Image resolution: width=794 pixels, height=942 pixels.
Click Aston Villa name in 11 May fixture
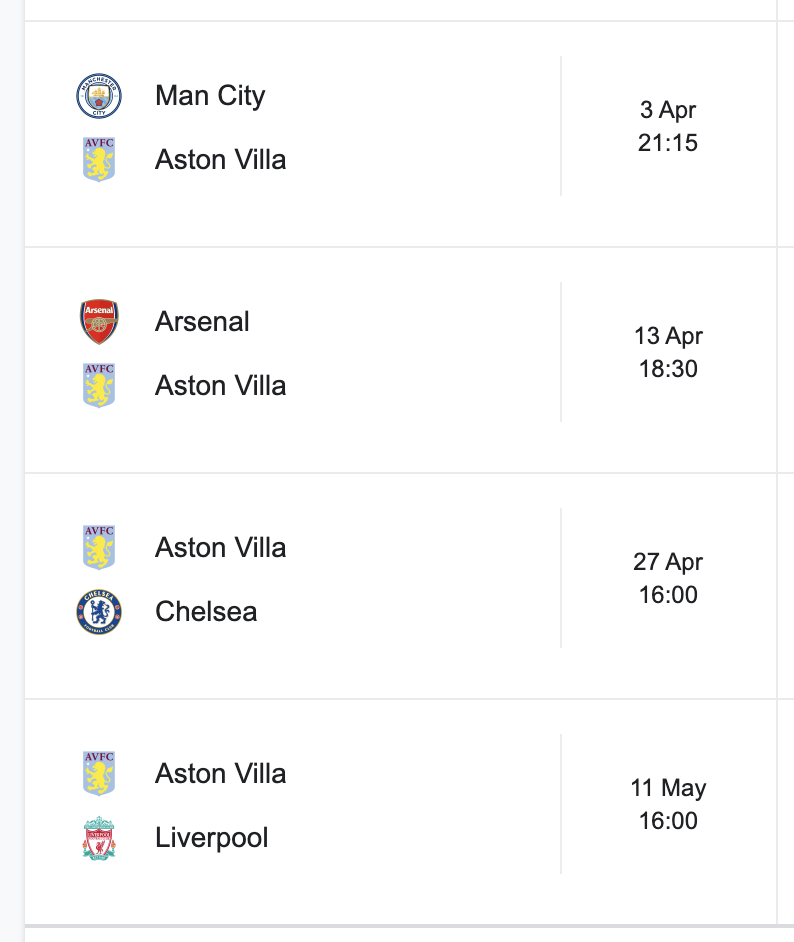click(220, 774)
